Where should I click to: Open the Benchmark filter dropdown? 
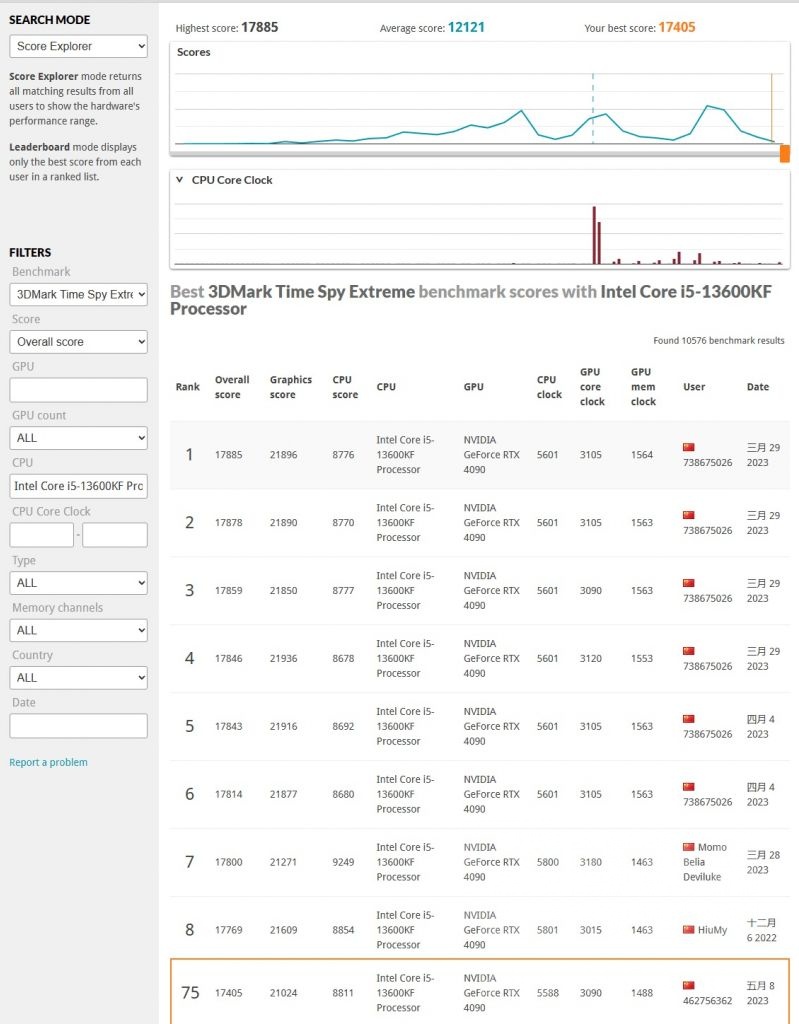point(78,294)
